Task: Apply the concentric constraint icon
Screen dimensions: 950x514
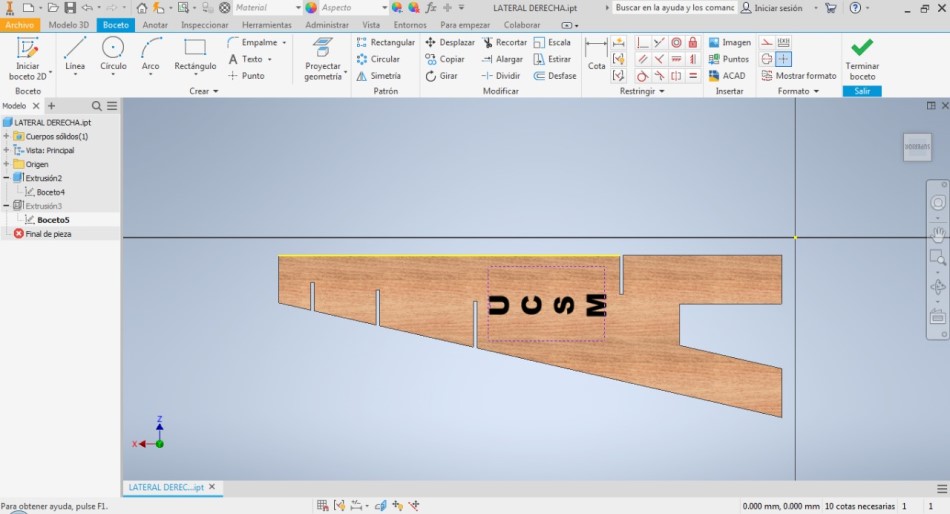Action: point(676,42)
